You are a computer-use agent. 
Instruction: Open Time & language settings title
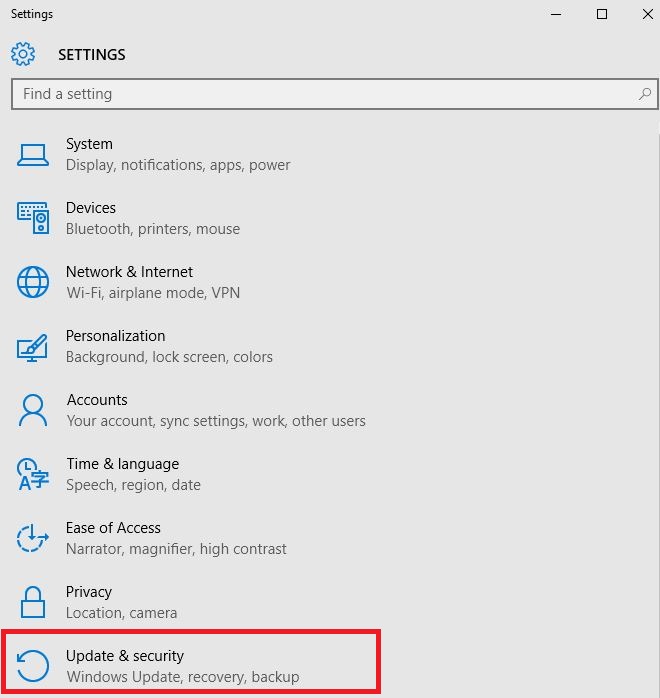[123, 464]
